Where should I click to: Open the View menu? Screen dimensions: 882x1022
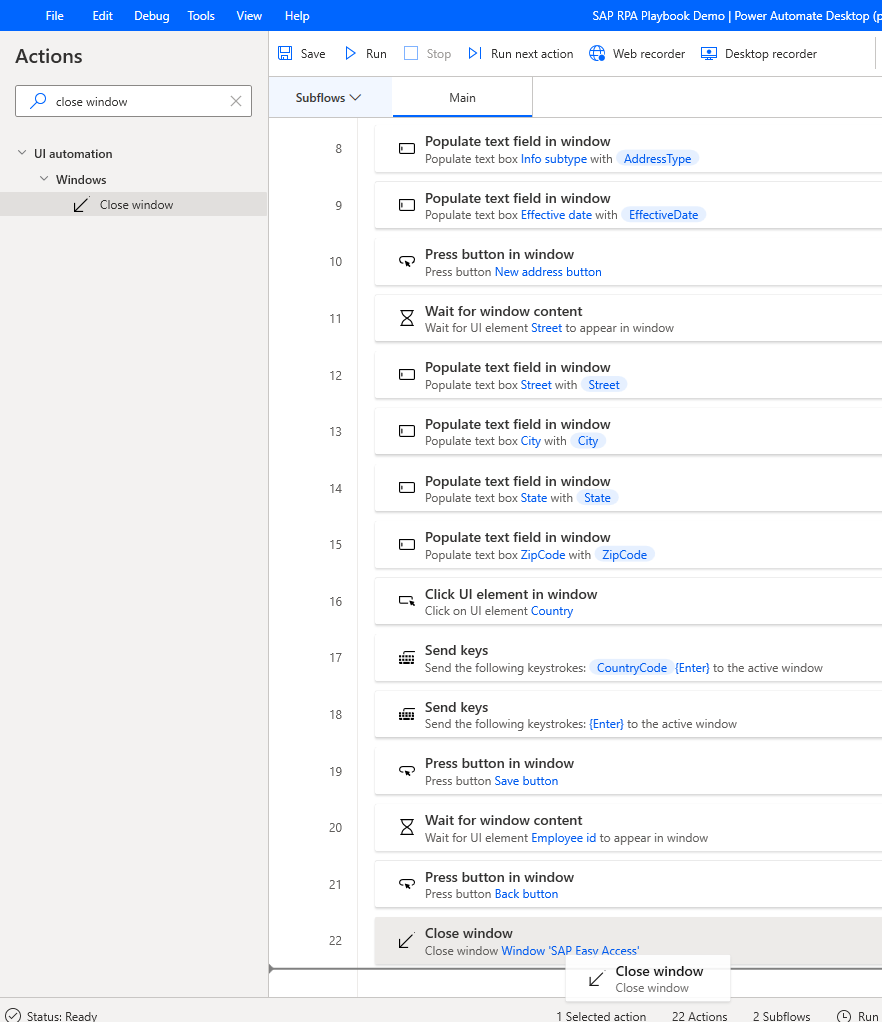[248, 16]
